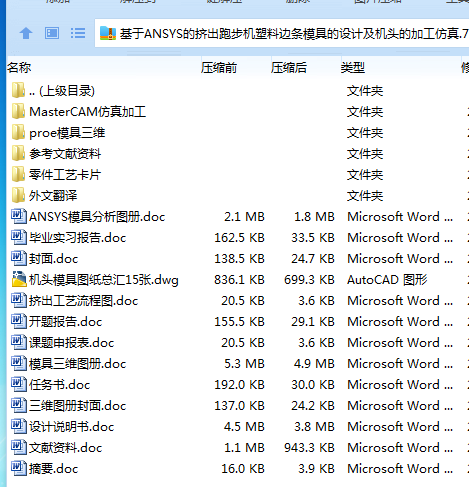Screen dimensions: 469x487
Task: Click the Word icon of 封面.doc
Action: click(19, 258)
